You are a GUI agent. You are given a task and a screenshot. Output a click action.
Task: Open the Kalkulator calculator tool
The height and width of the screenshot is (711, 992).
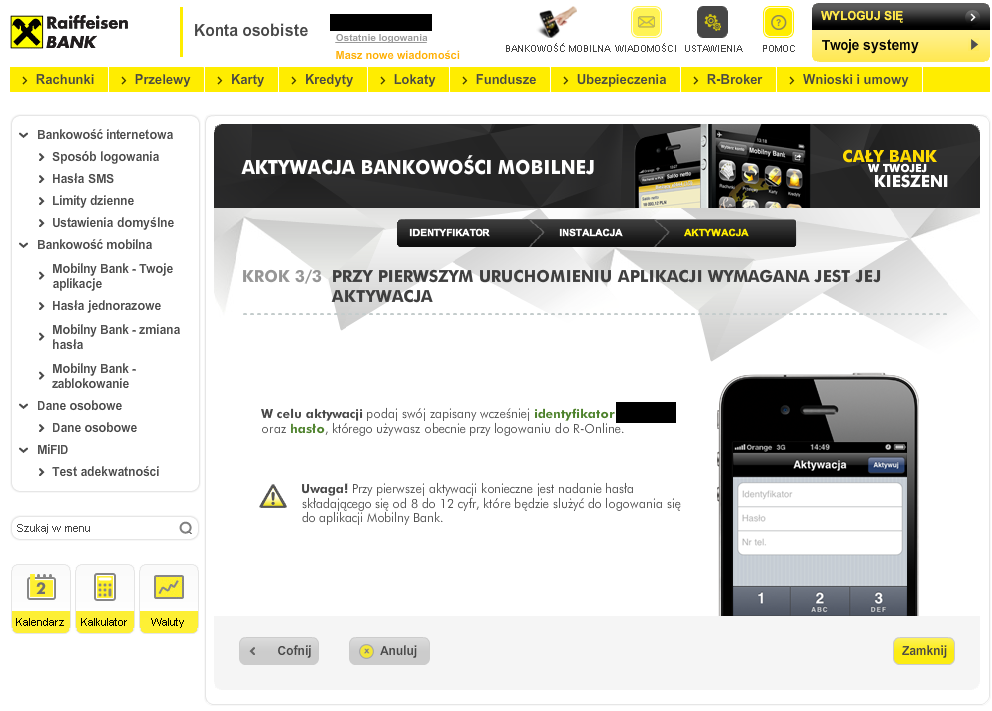[104, 598]
